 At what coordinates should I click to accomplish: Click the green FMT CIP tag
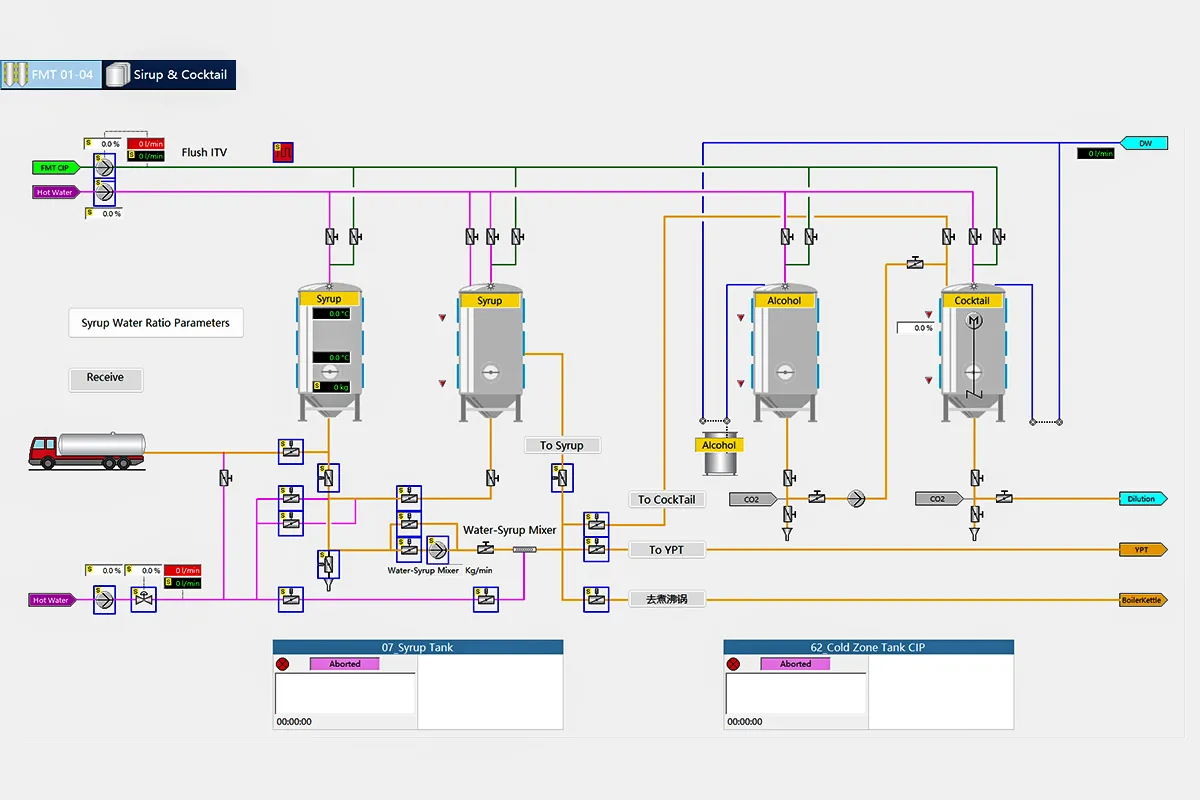[56, 168]
